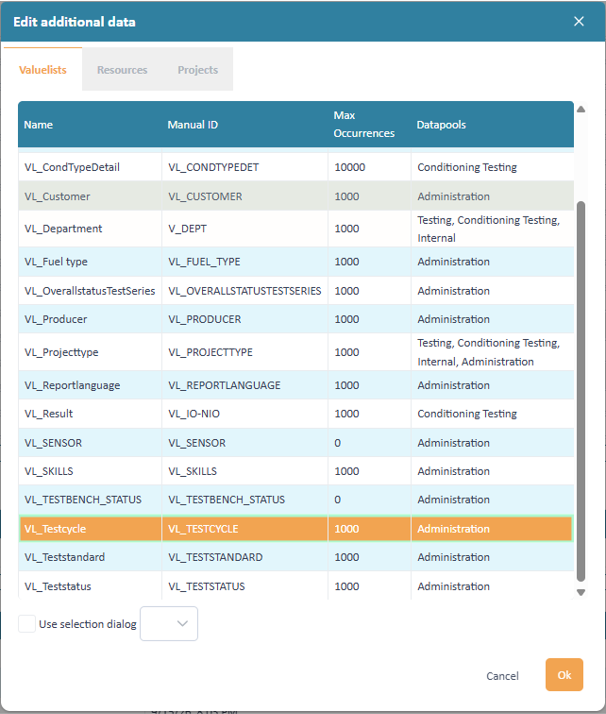This screenshot has width=606, height=714.
Task: Click the VL_PROJECTTYPE manual ID cell
Action: pos(245,352)
